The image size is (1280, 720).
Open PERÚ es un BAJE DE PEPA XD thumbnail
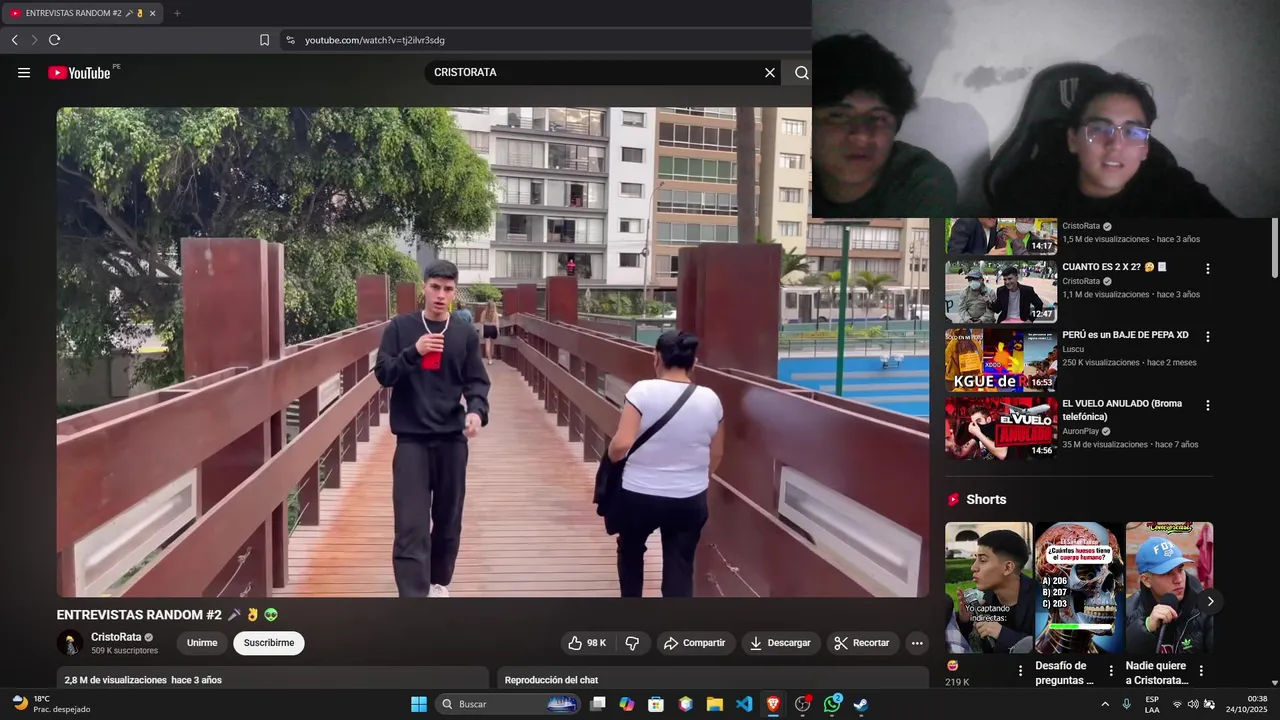click(1000, 360)
